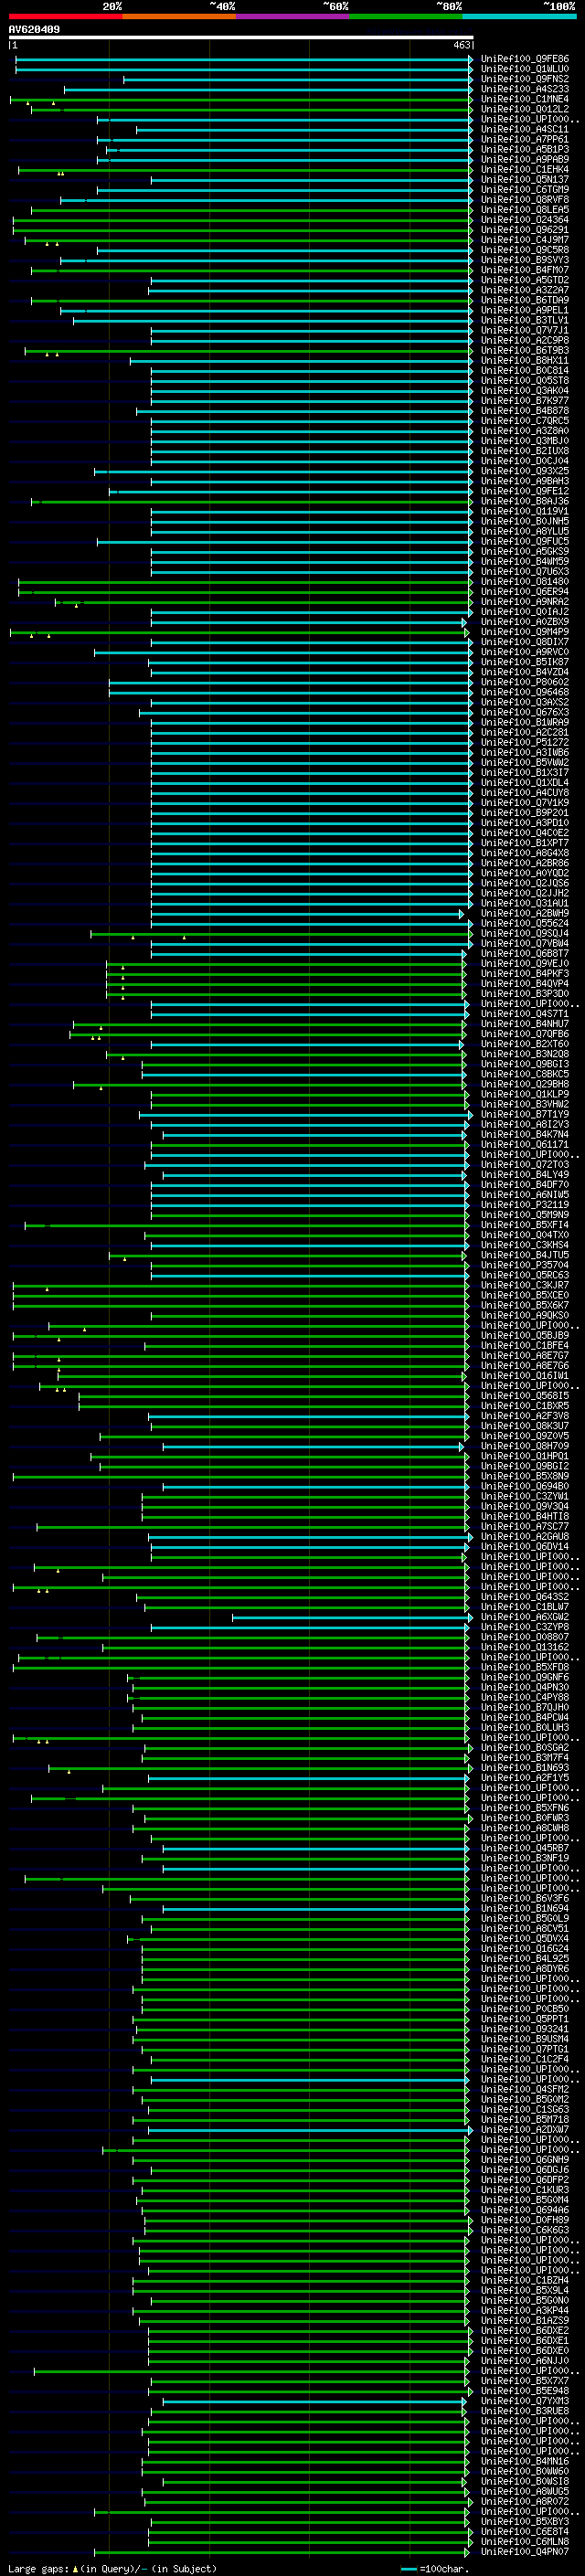Select label UniRef100_Q5N137

[x=524, y=180]
